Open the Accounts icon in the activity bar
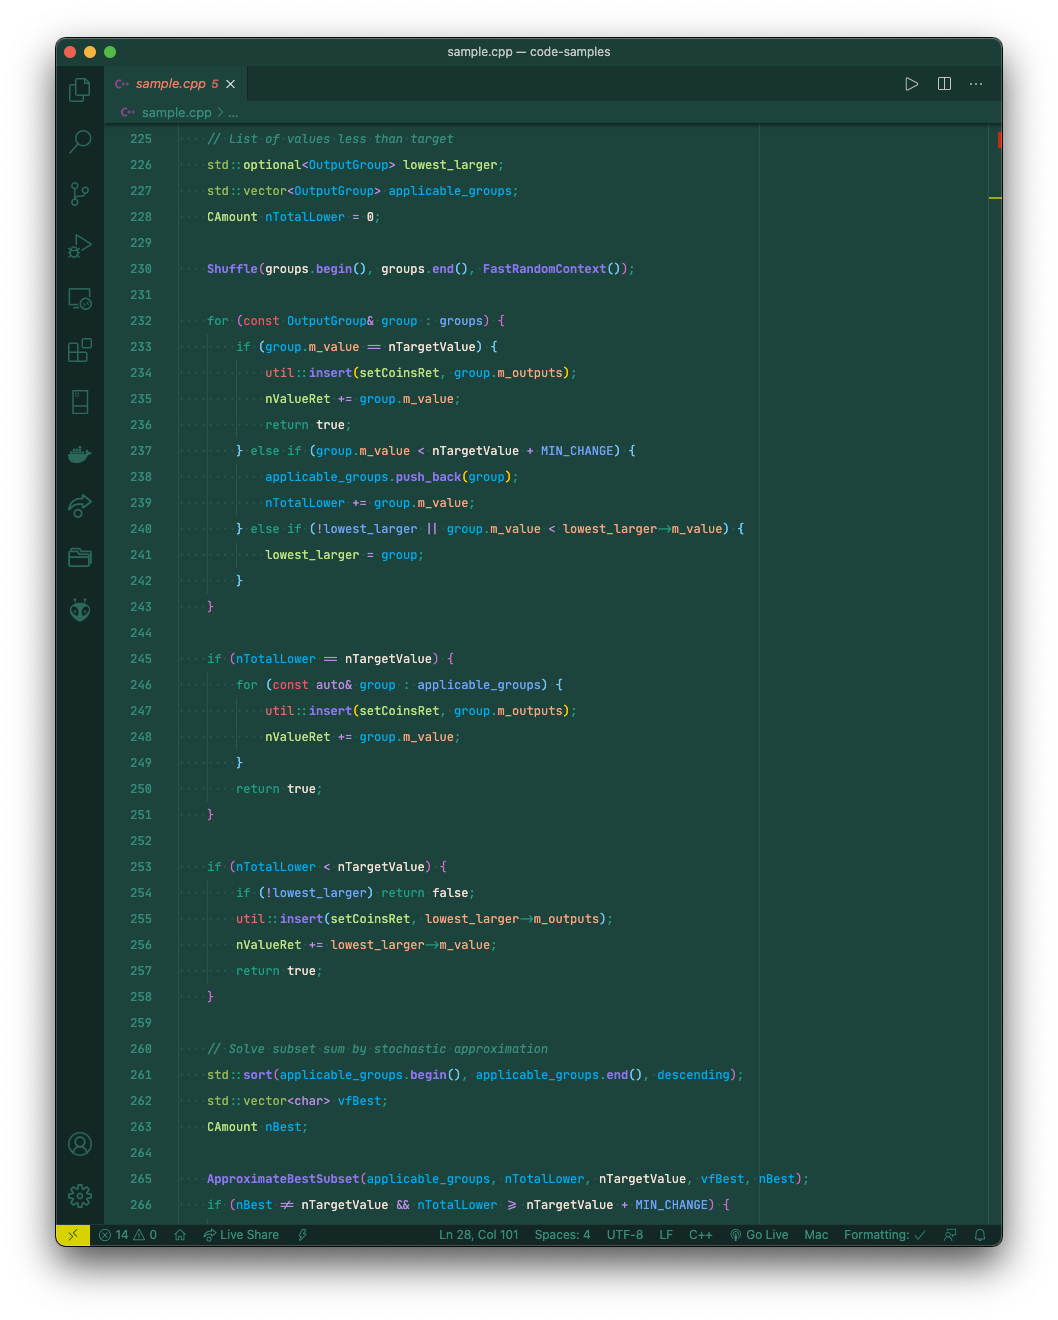Image resolution: width=1058 pixels, height=1320 pixels. (x=80, y=1144)
